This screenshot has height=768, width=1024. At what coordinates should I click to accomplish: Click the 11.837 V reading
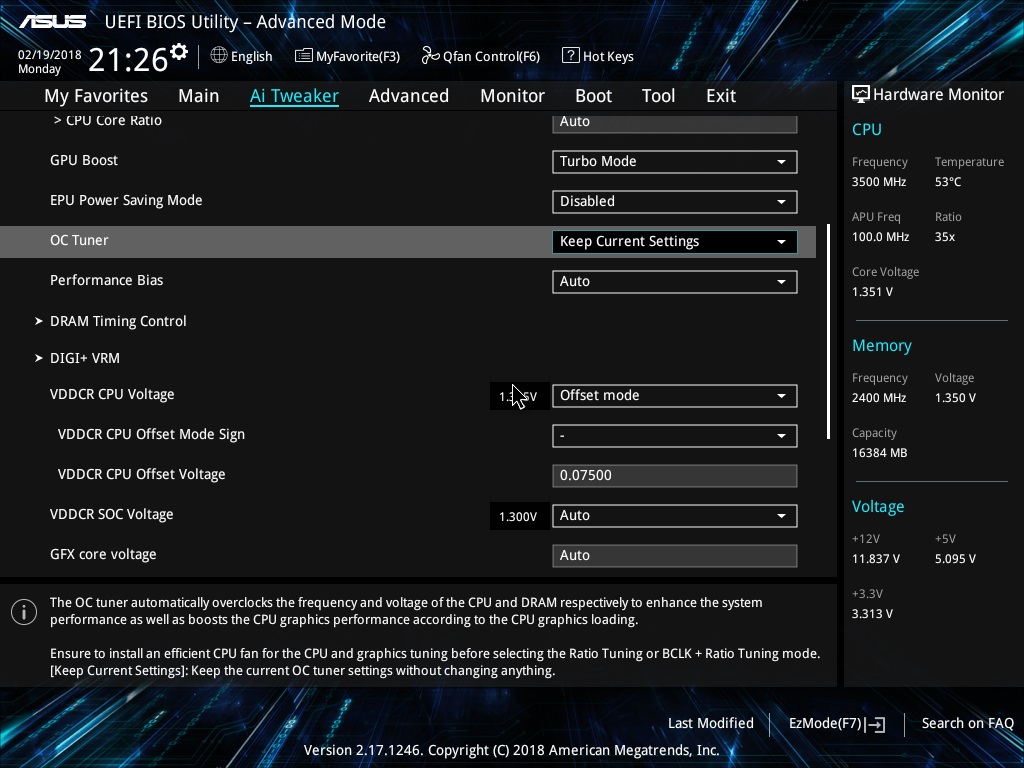click(x=875, y=559)
